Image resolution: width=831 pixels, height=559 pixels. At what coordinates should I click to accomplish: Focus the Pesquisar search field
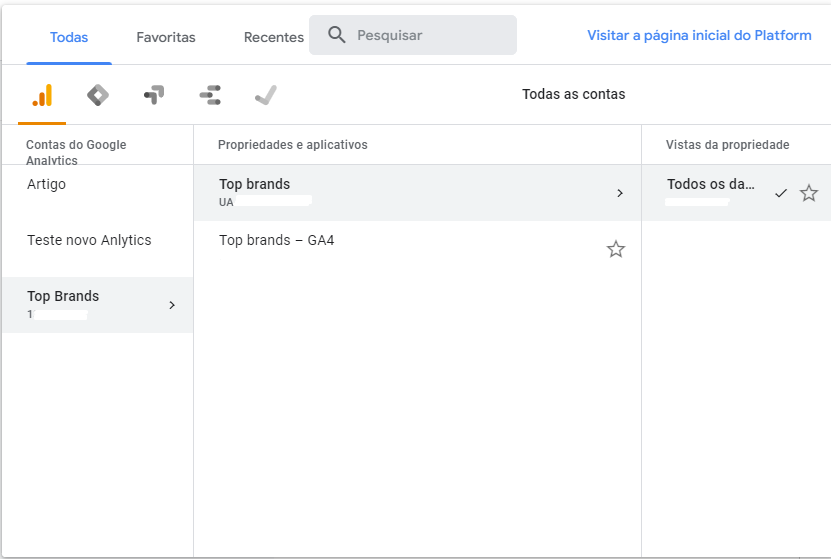click(x=413, y=35)
